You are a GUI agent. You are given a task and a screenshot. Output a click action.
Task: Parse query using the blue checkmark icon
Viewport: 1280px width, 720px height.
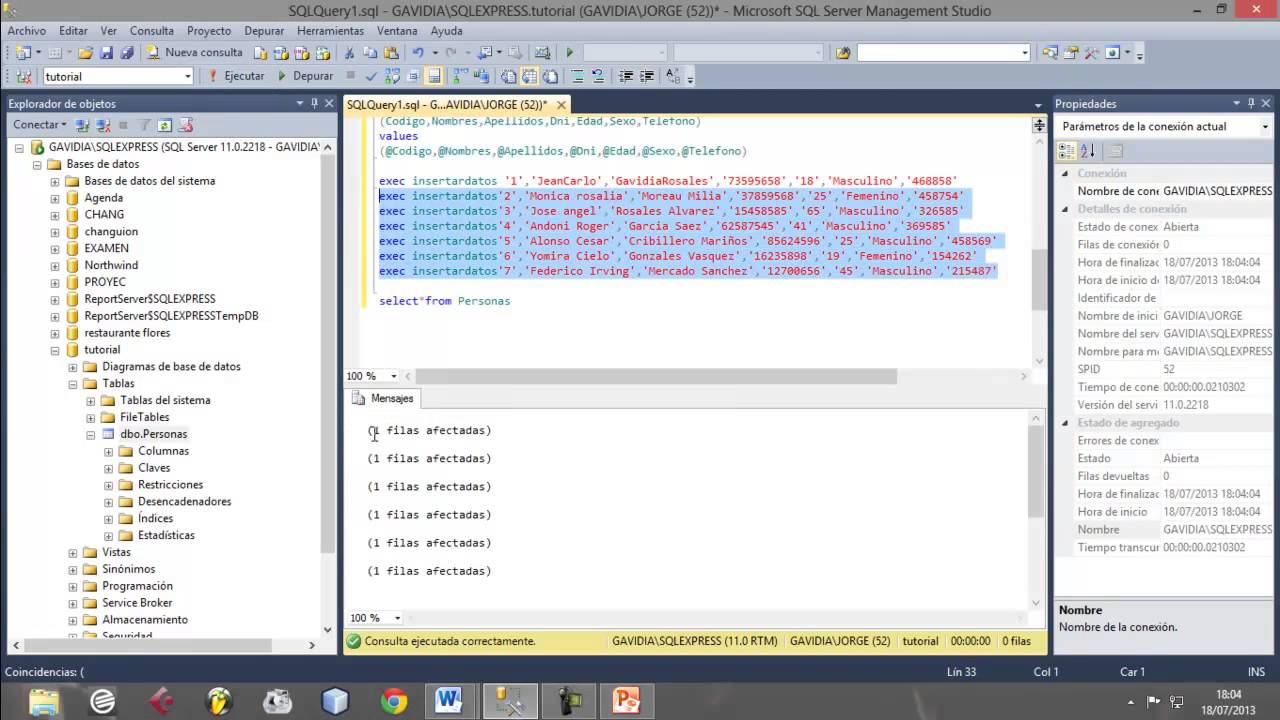pyautogui.click(x=371, y=76)
